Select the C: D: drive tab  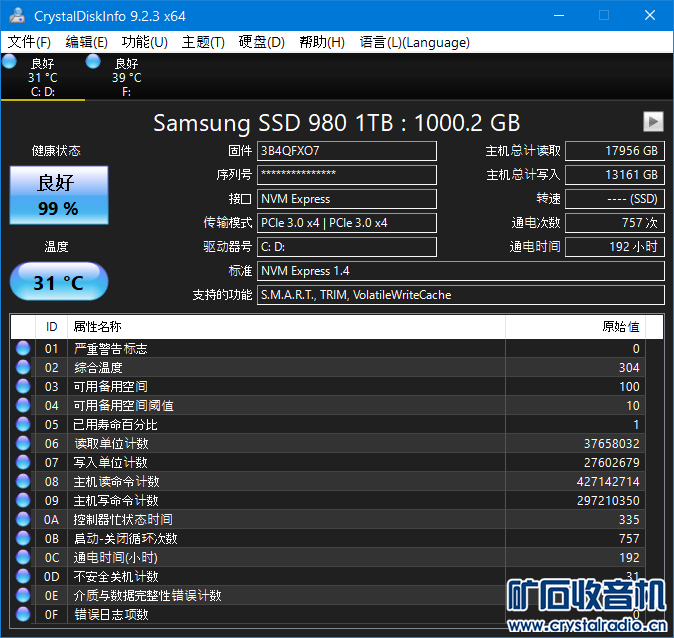pos(43,77)
